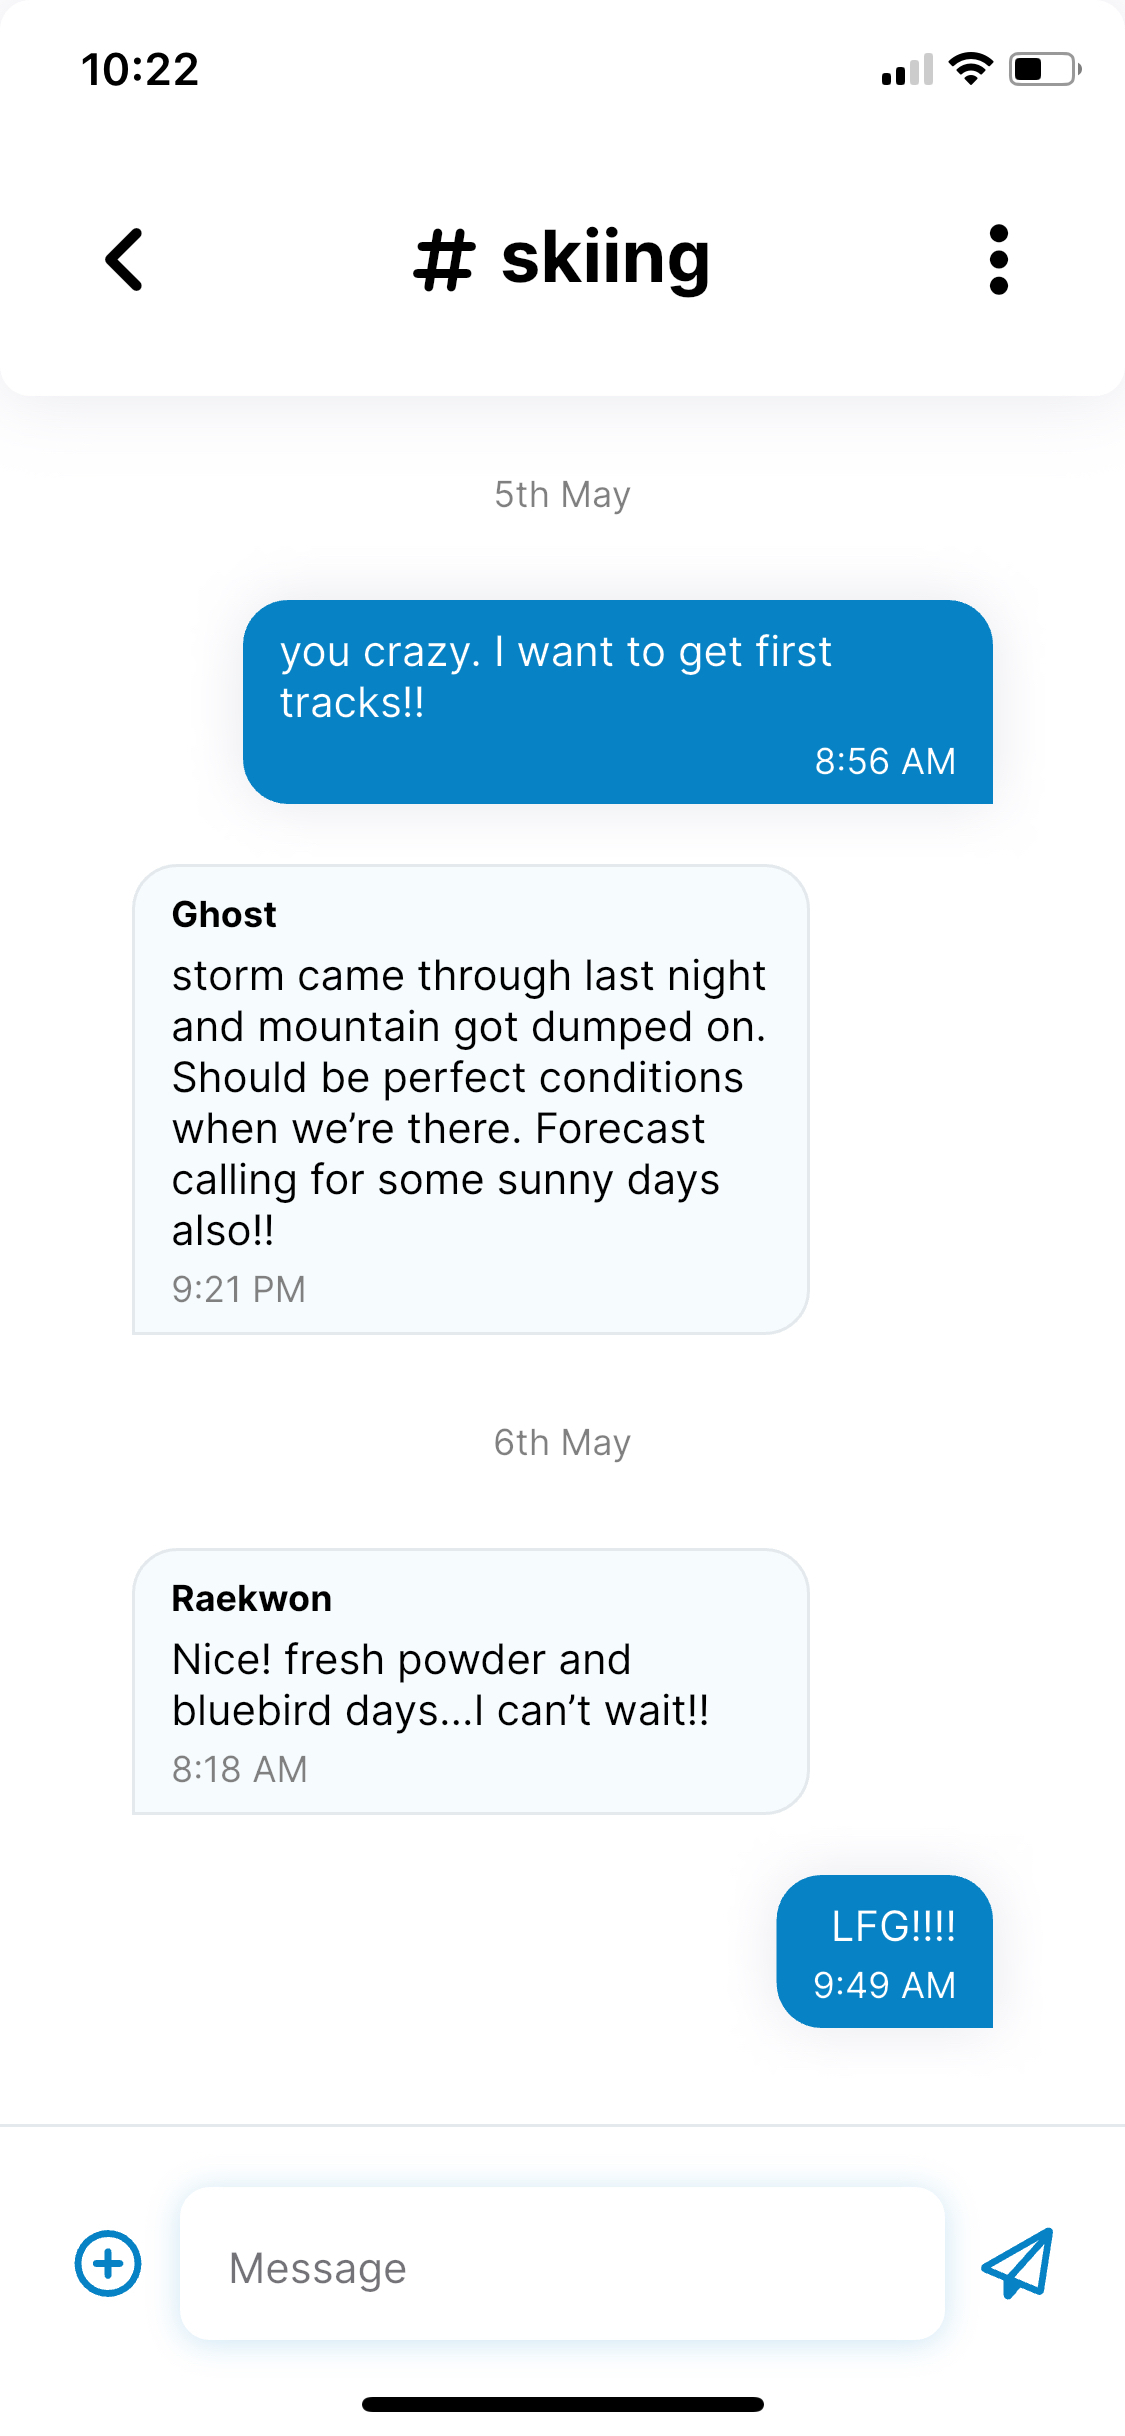Screen dimensions: 1125x2436
Task: Tap the 5th May date separator
Action: point(562,495)
